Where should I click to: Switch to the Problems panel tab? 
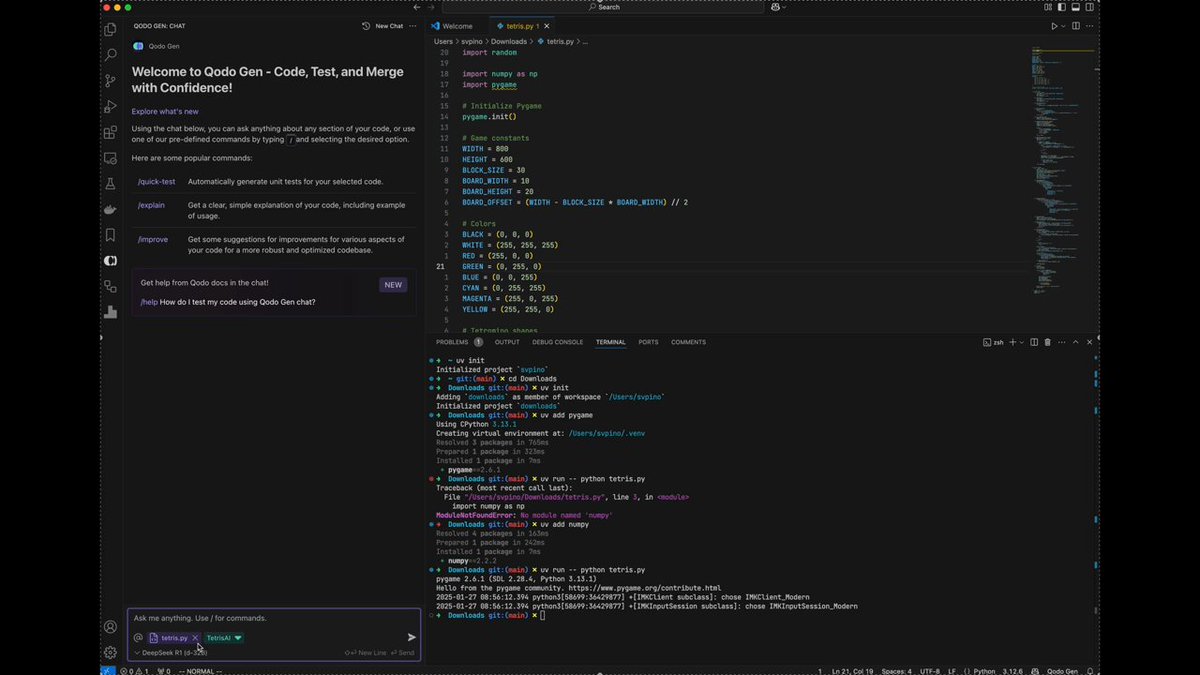point(459,342)
